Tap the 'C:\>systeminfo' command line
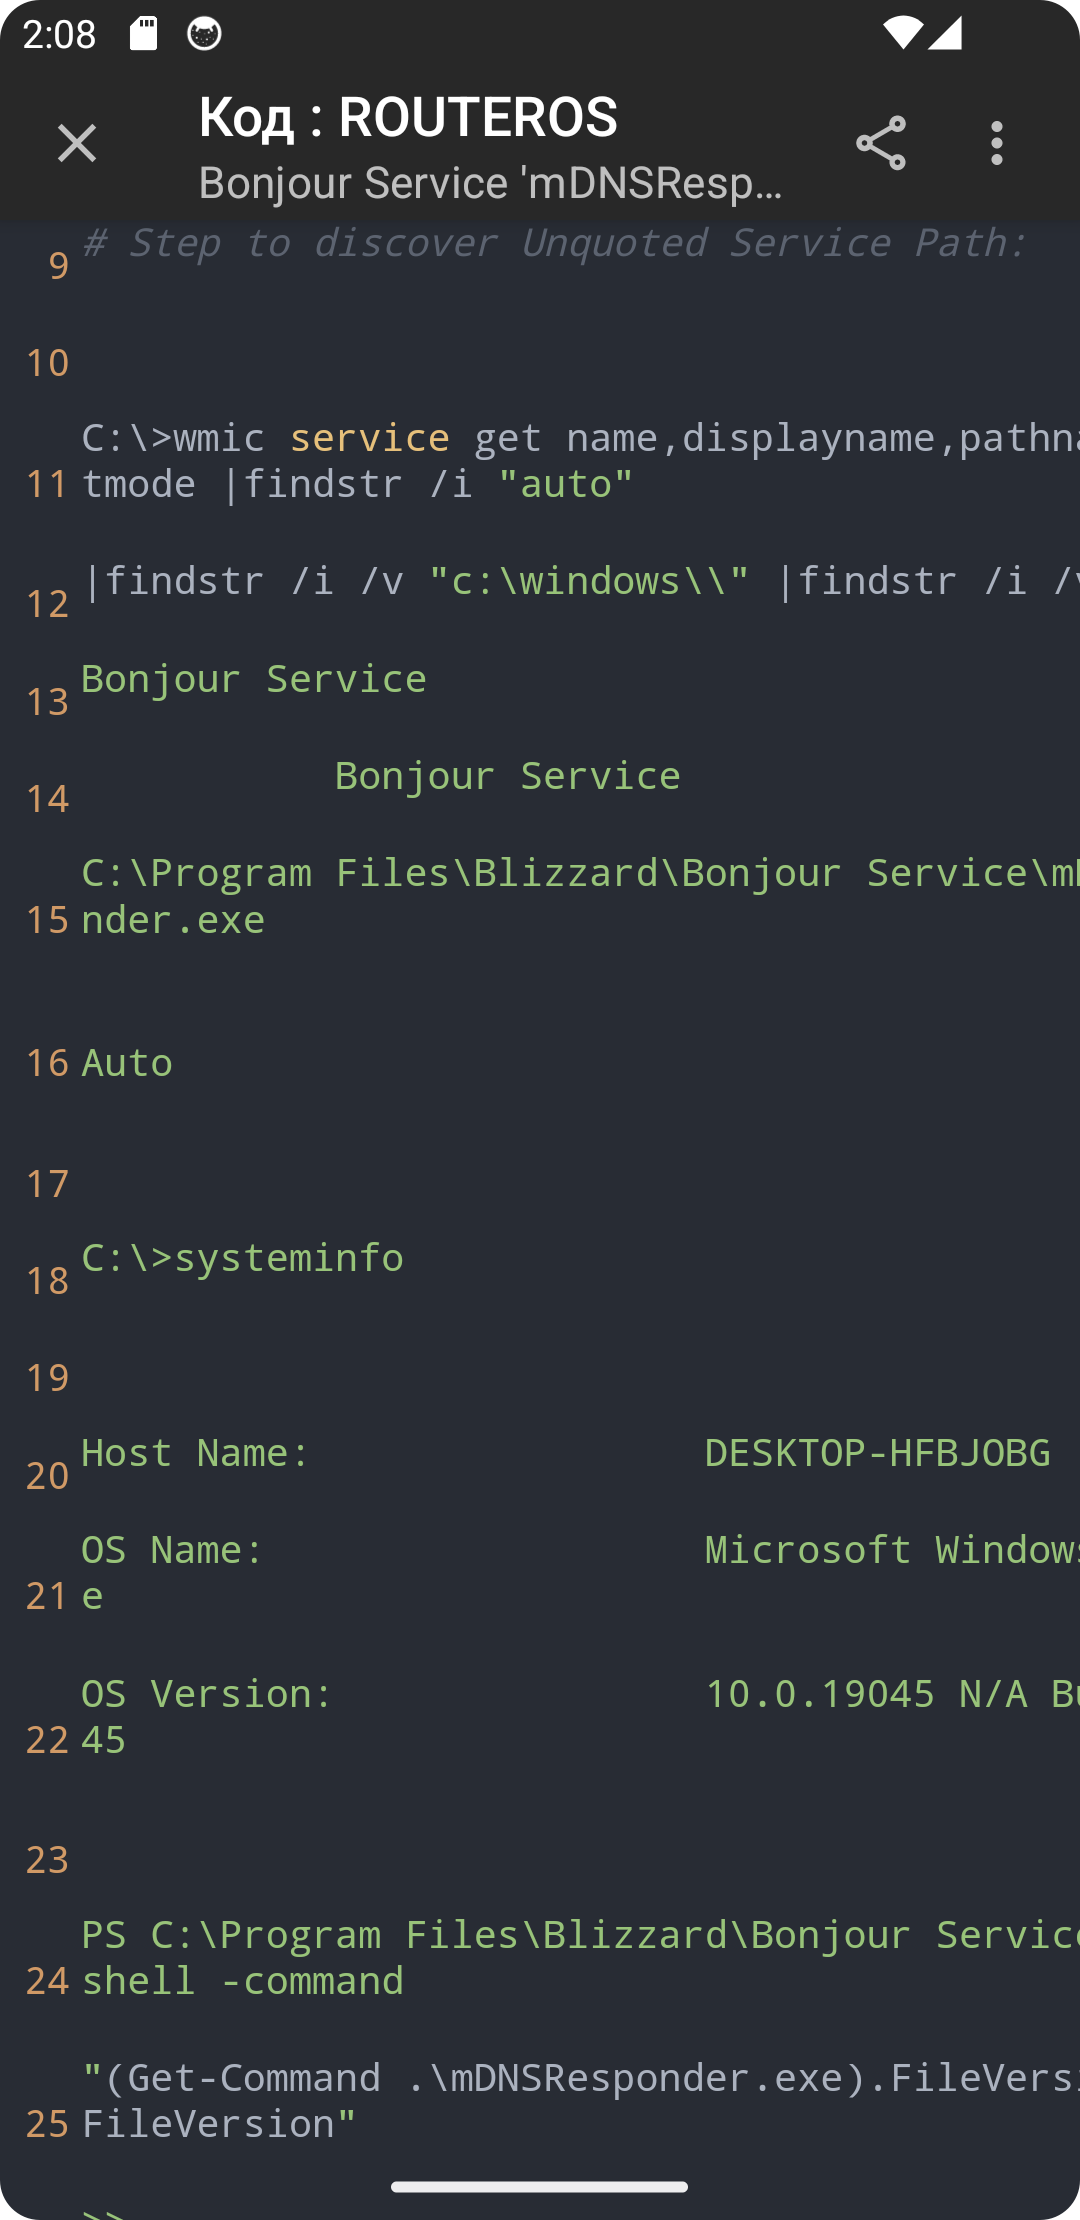Screen dimensions: 1080x2220 [x=243, y=1258]
